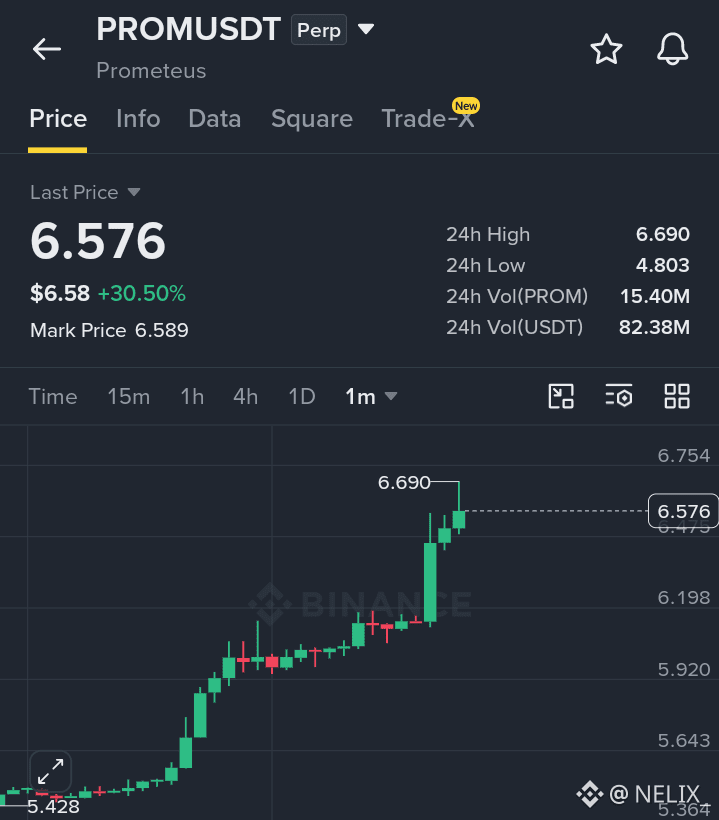Open picture-in-picture chart icon
This screenshot has height=820, width=719.
click(x=561, y=396)
